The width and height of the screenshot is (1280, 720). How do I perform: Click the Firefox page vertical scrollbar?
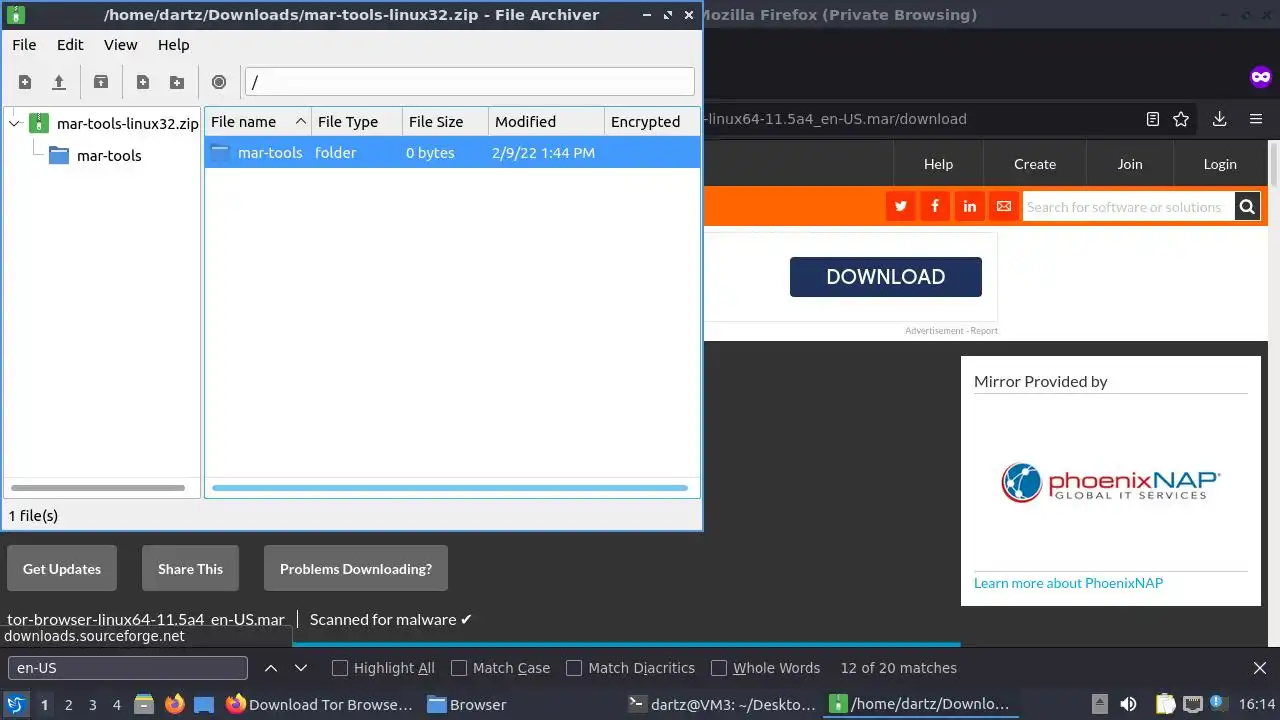(1275, 165)
